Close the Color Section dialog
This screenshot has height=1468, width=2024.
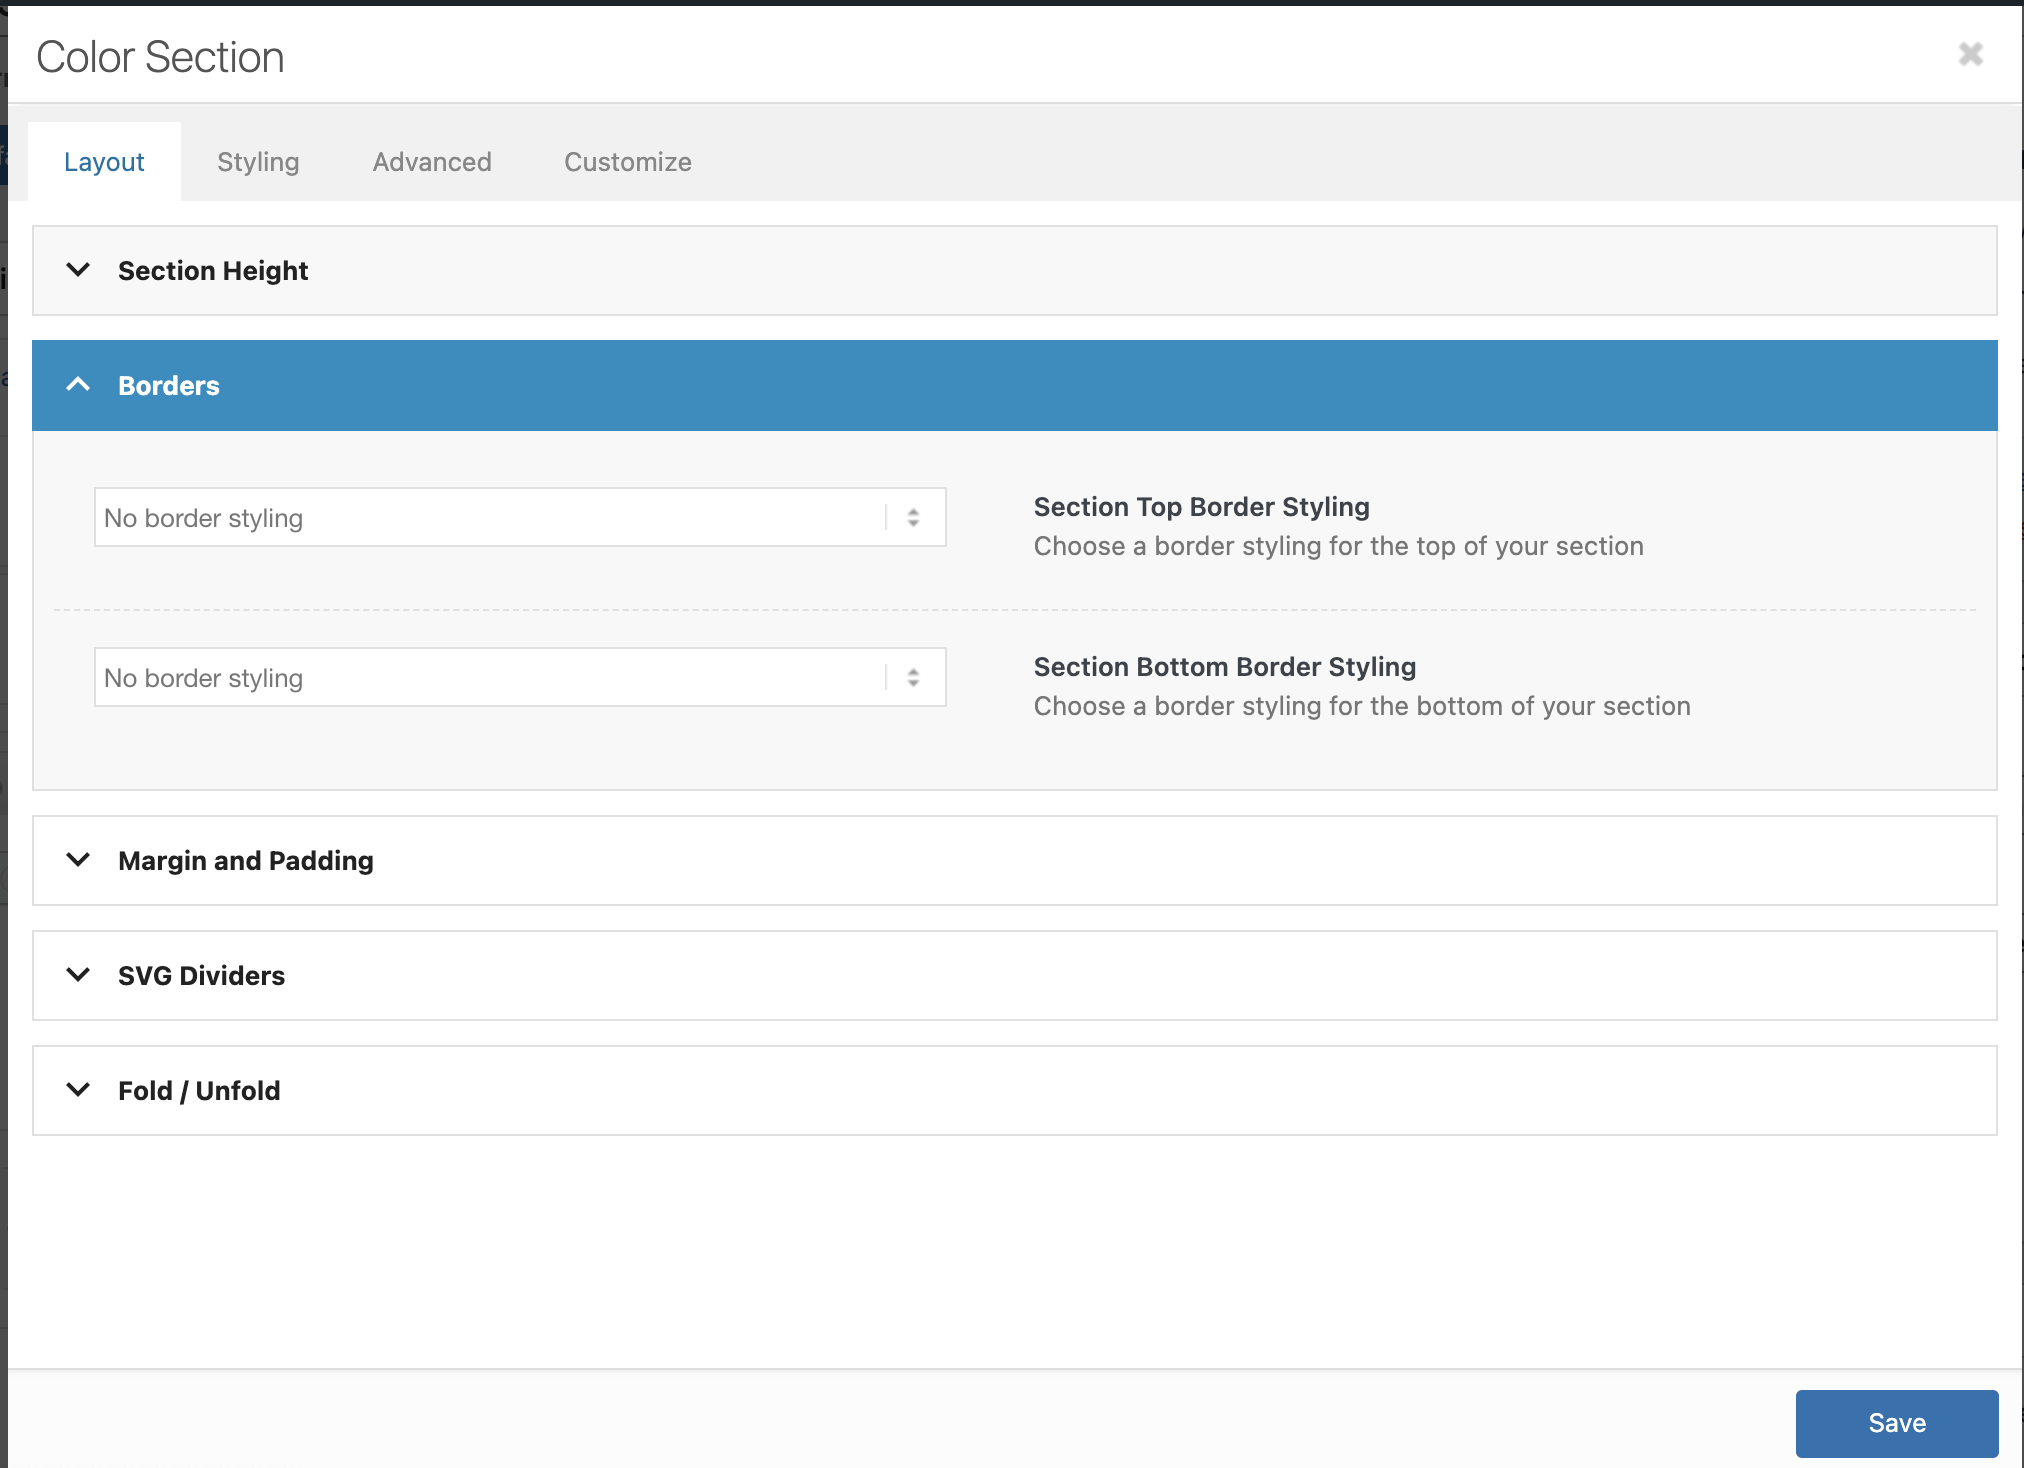(1970, 54)
